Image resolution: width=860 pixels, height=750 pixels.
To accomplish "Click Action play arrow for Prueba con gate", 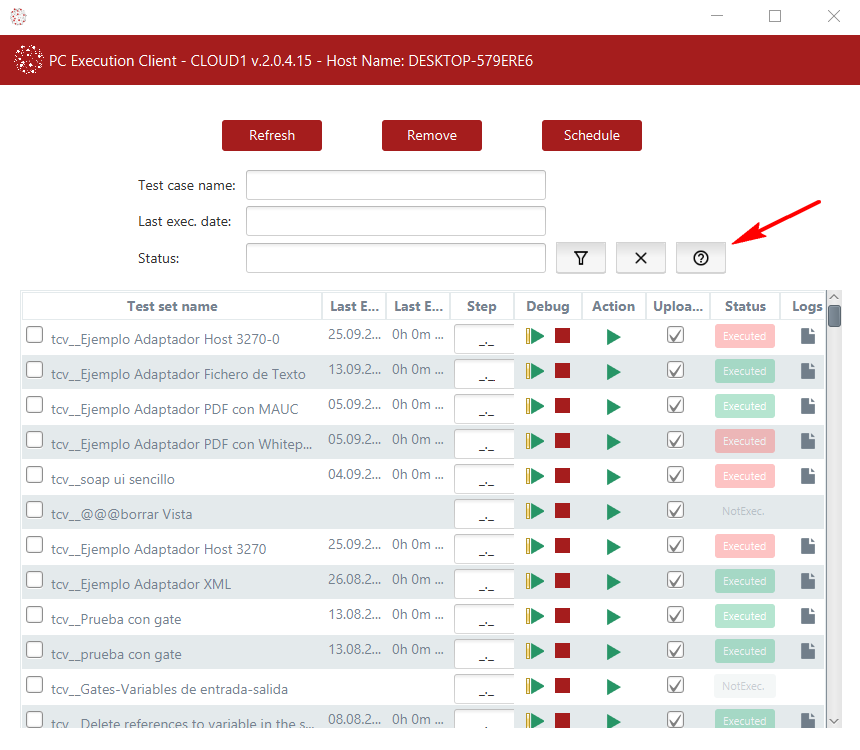I will [613, 616].
